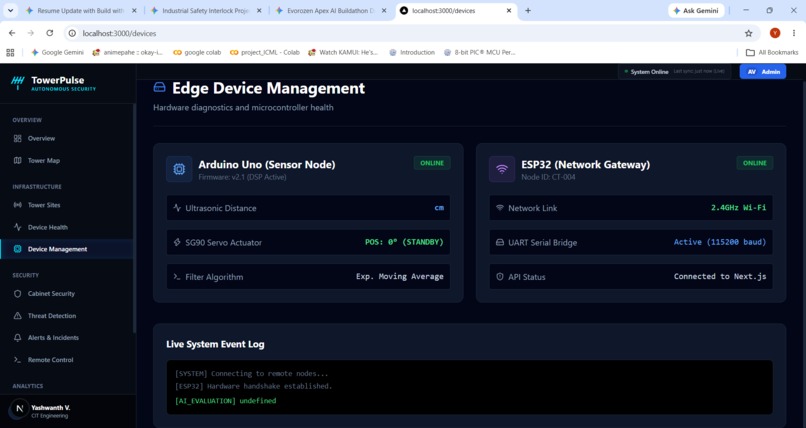Bookmark this page with star icon

[x=748, y=33]
